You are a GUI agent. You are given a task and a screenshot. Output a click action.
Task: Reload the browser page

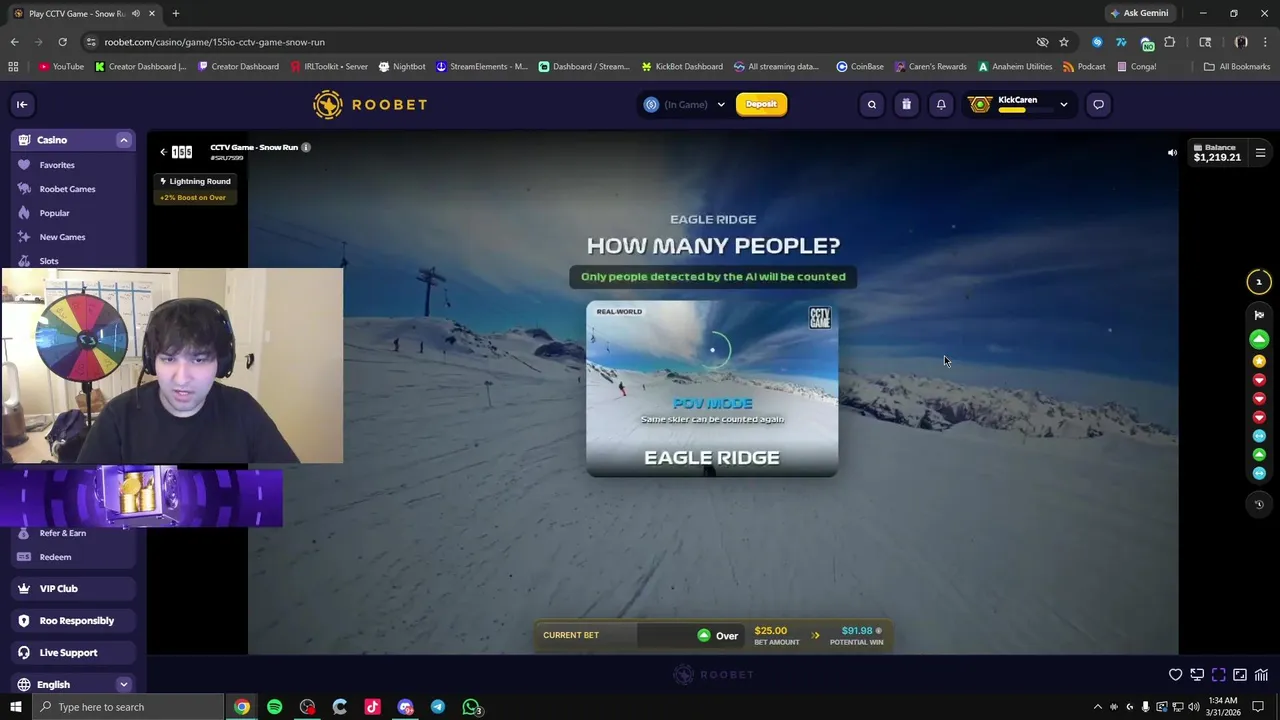coord(62,42)
